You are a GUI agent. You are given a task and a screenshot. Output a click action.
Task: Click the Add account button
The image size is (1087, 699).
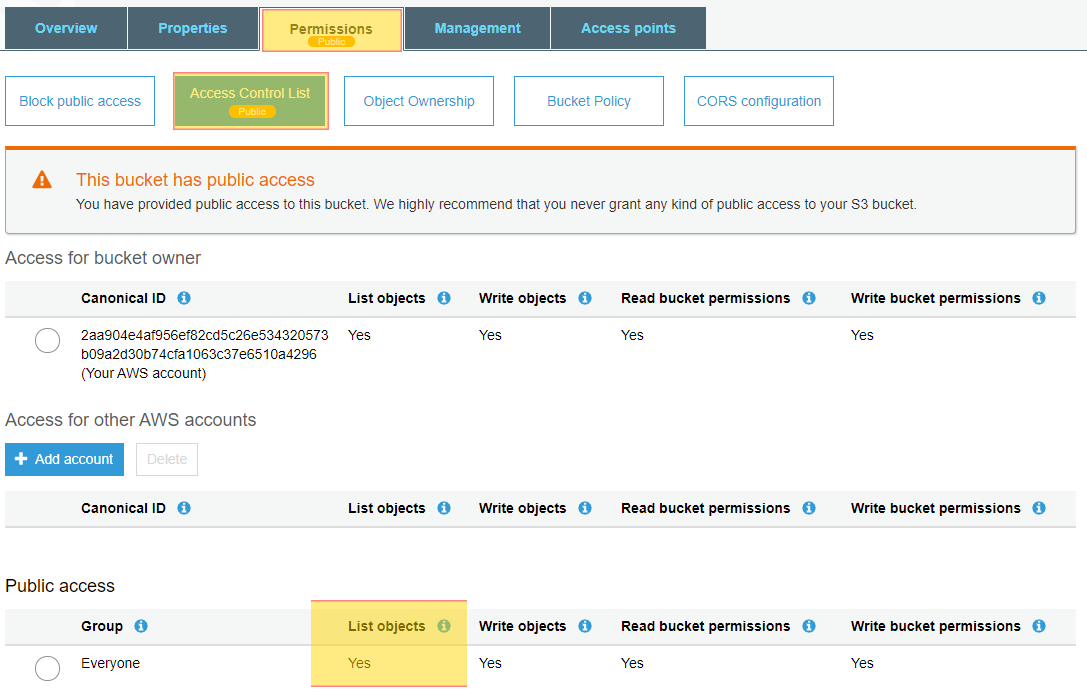click(x=64, y=460)
